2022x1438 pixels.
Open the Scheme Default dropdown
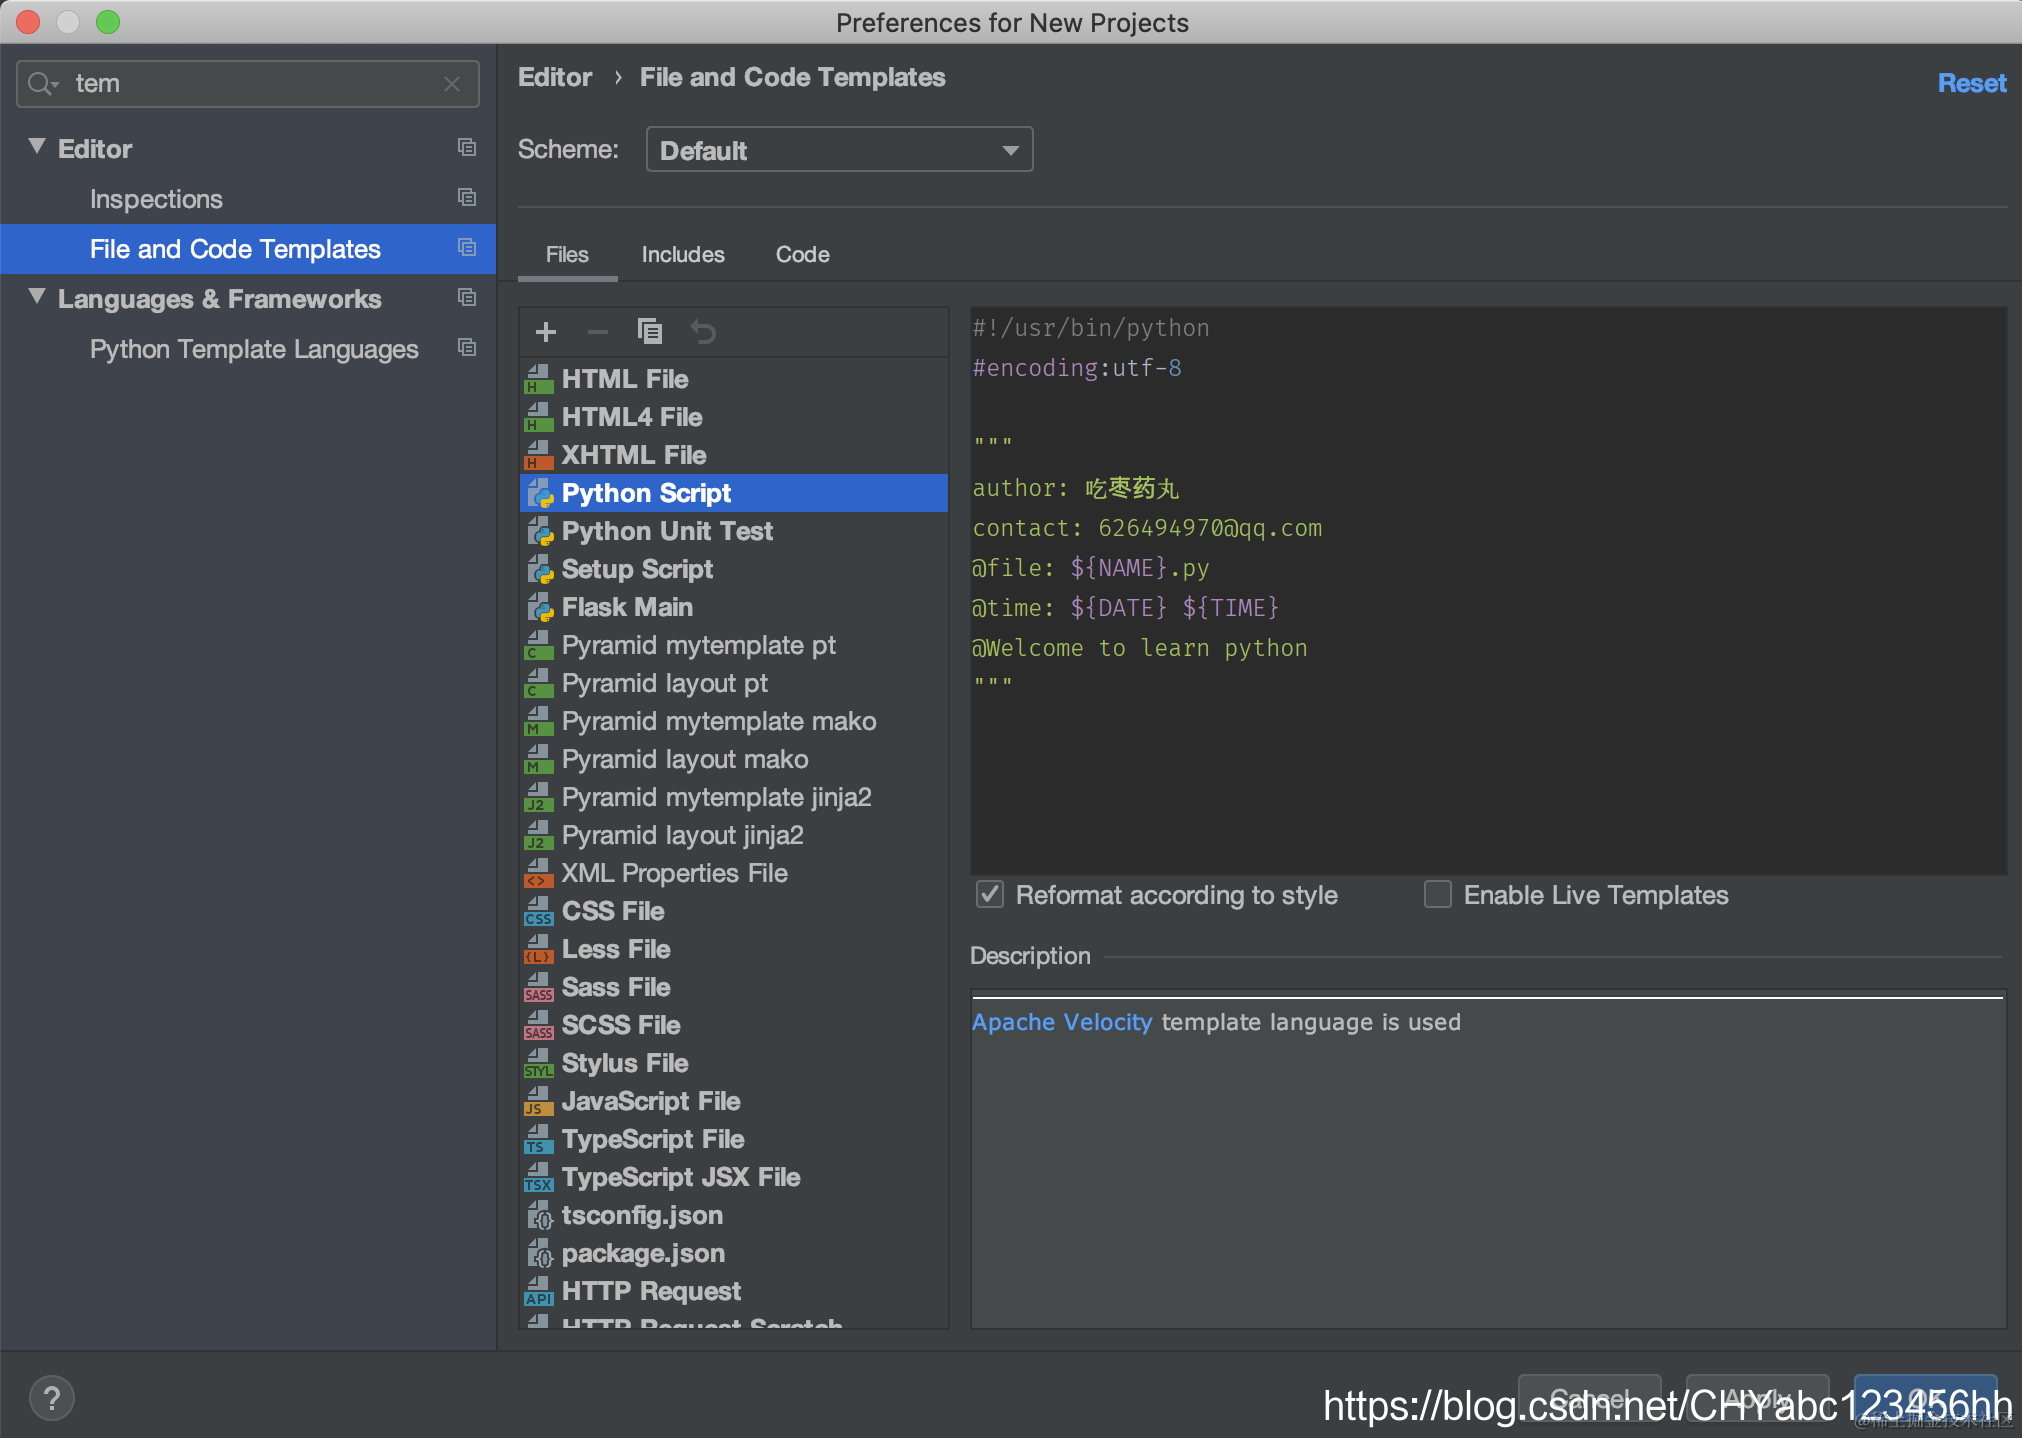tap(839, 150)
